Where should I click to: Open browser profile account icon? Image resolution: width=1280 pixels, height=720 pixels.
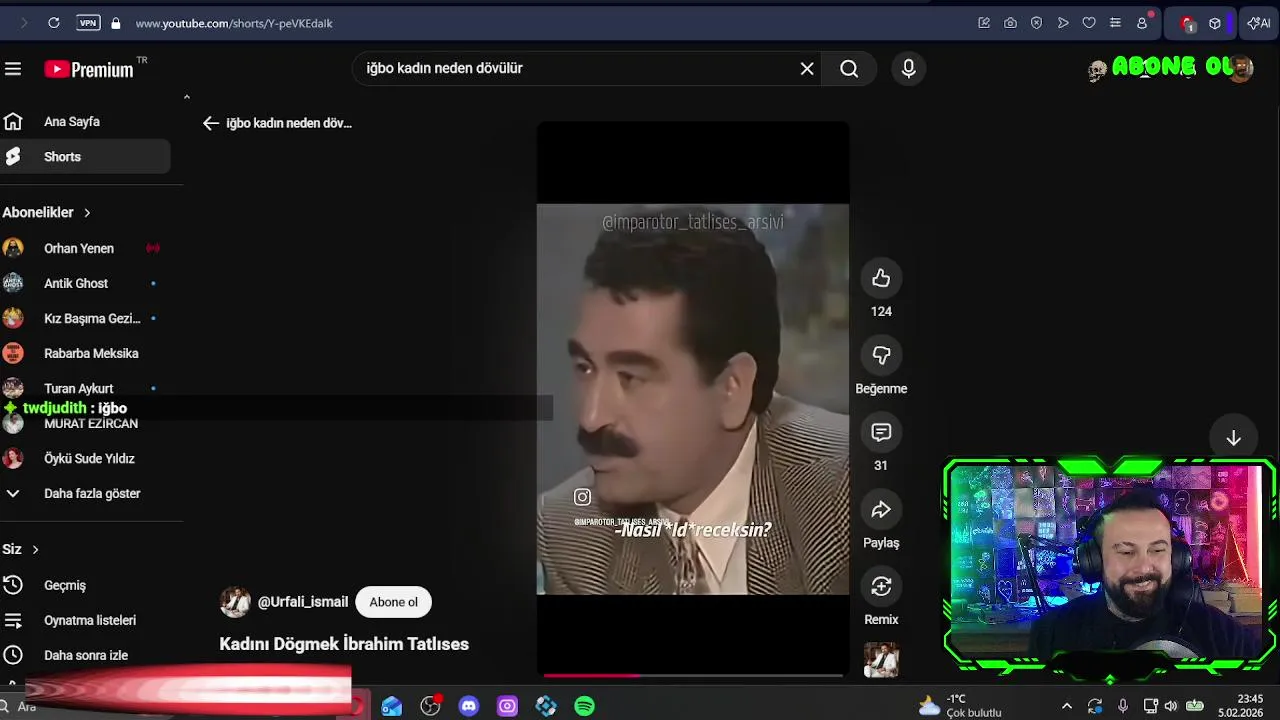(1142, 23)
